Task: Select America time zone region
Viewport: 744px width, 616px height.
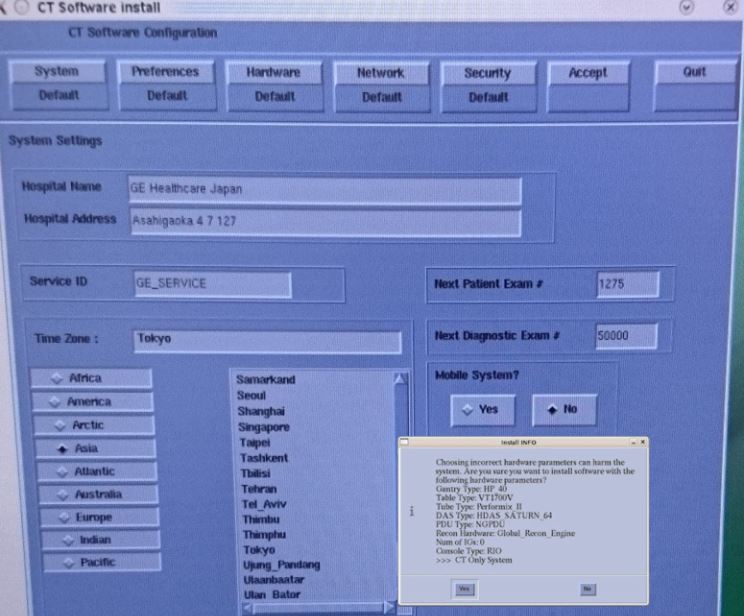Action: (91, 401)
